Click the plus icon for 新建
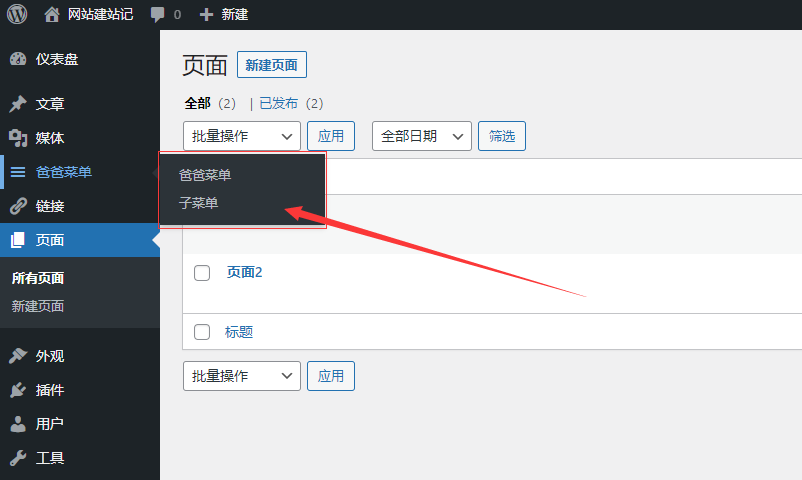Viewport: 802px width, 480px height. [x=206, y=14]
